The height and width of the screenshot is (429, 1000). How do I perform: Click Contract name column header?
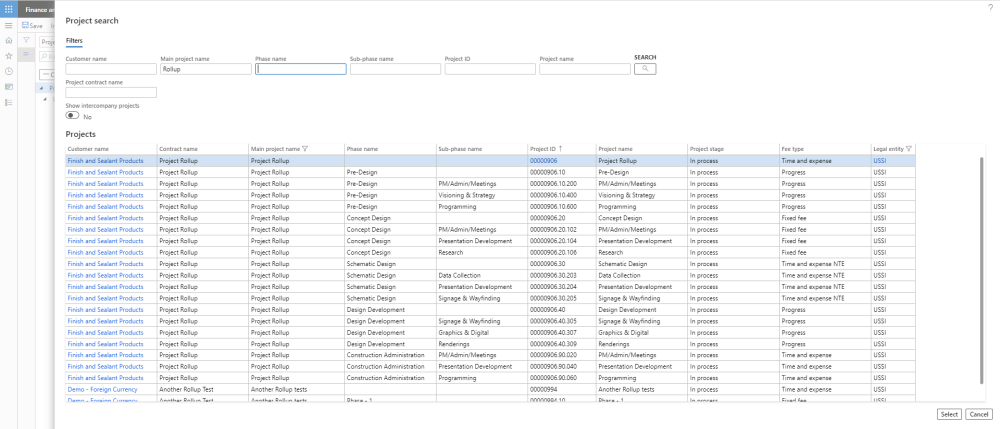(178, 149)
